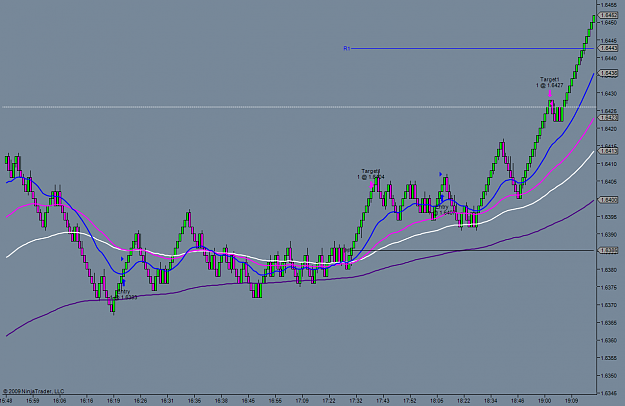Click the 1.6380 price axis label

(610, 270)
